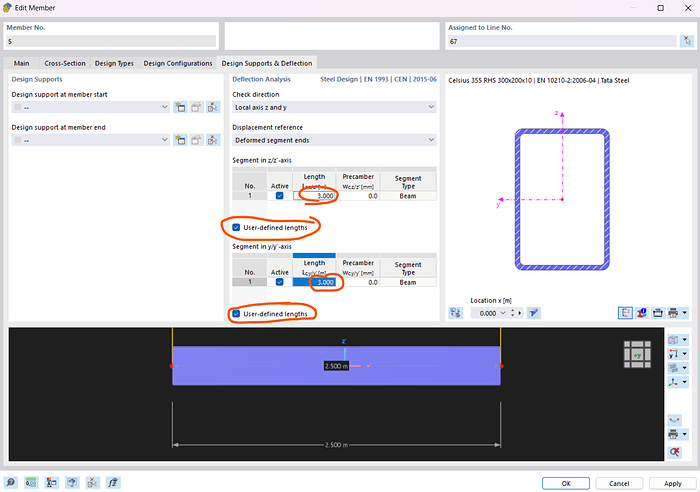
Task: Click the Location x value field
Action: 490,313
